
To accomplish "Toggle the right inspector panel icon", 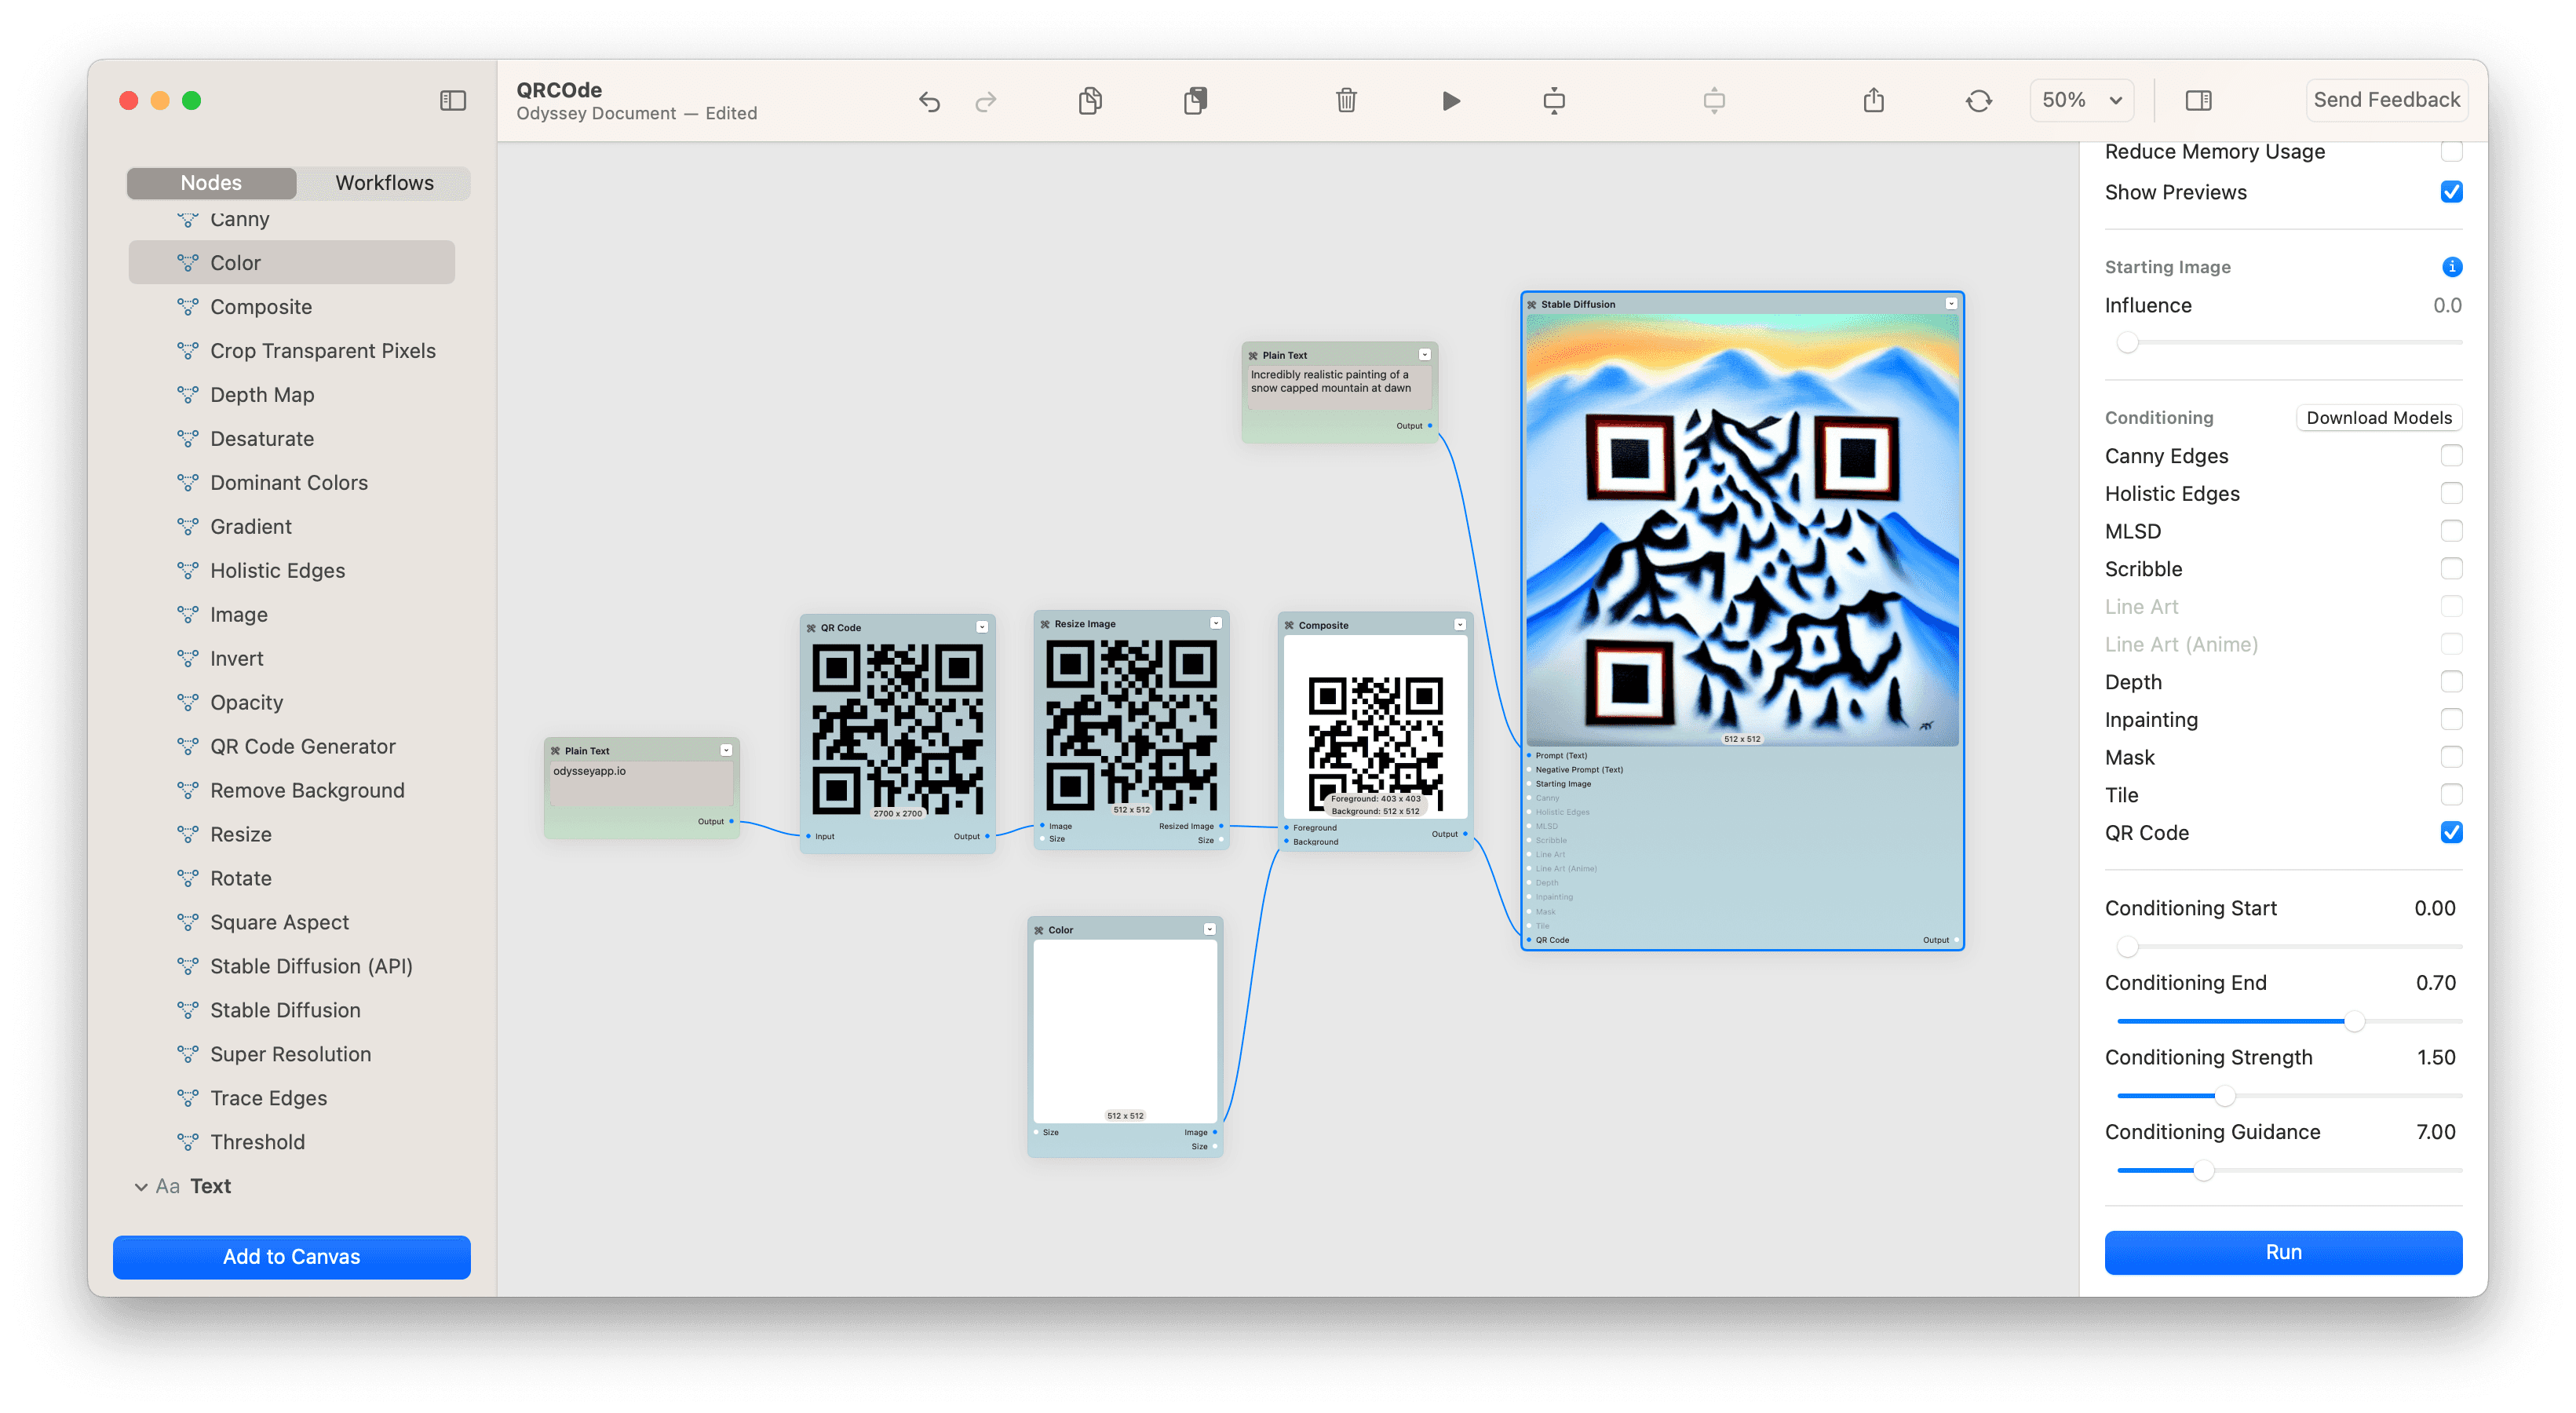I will tap(2198, 101).
